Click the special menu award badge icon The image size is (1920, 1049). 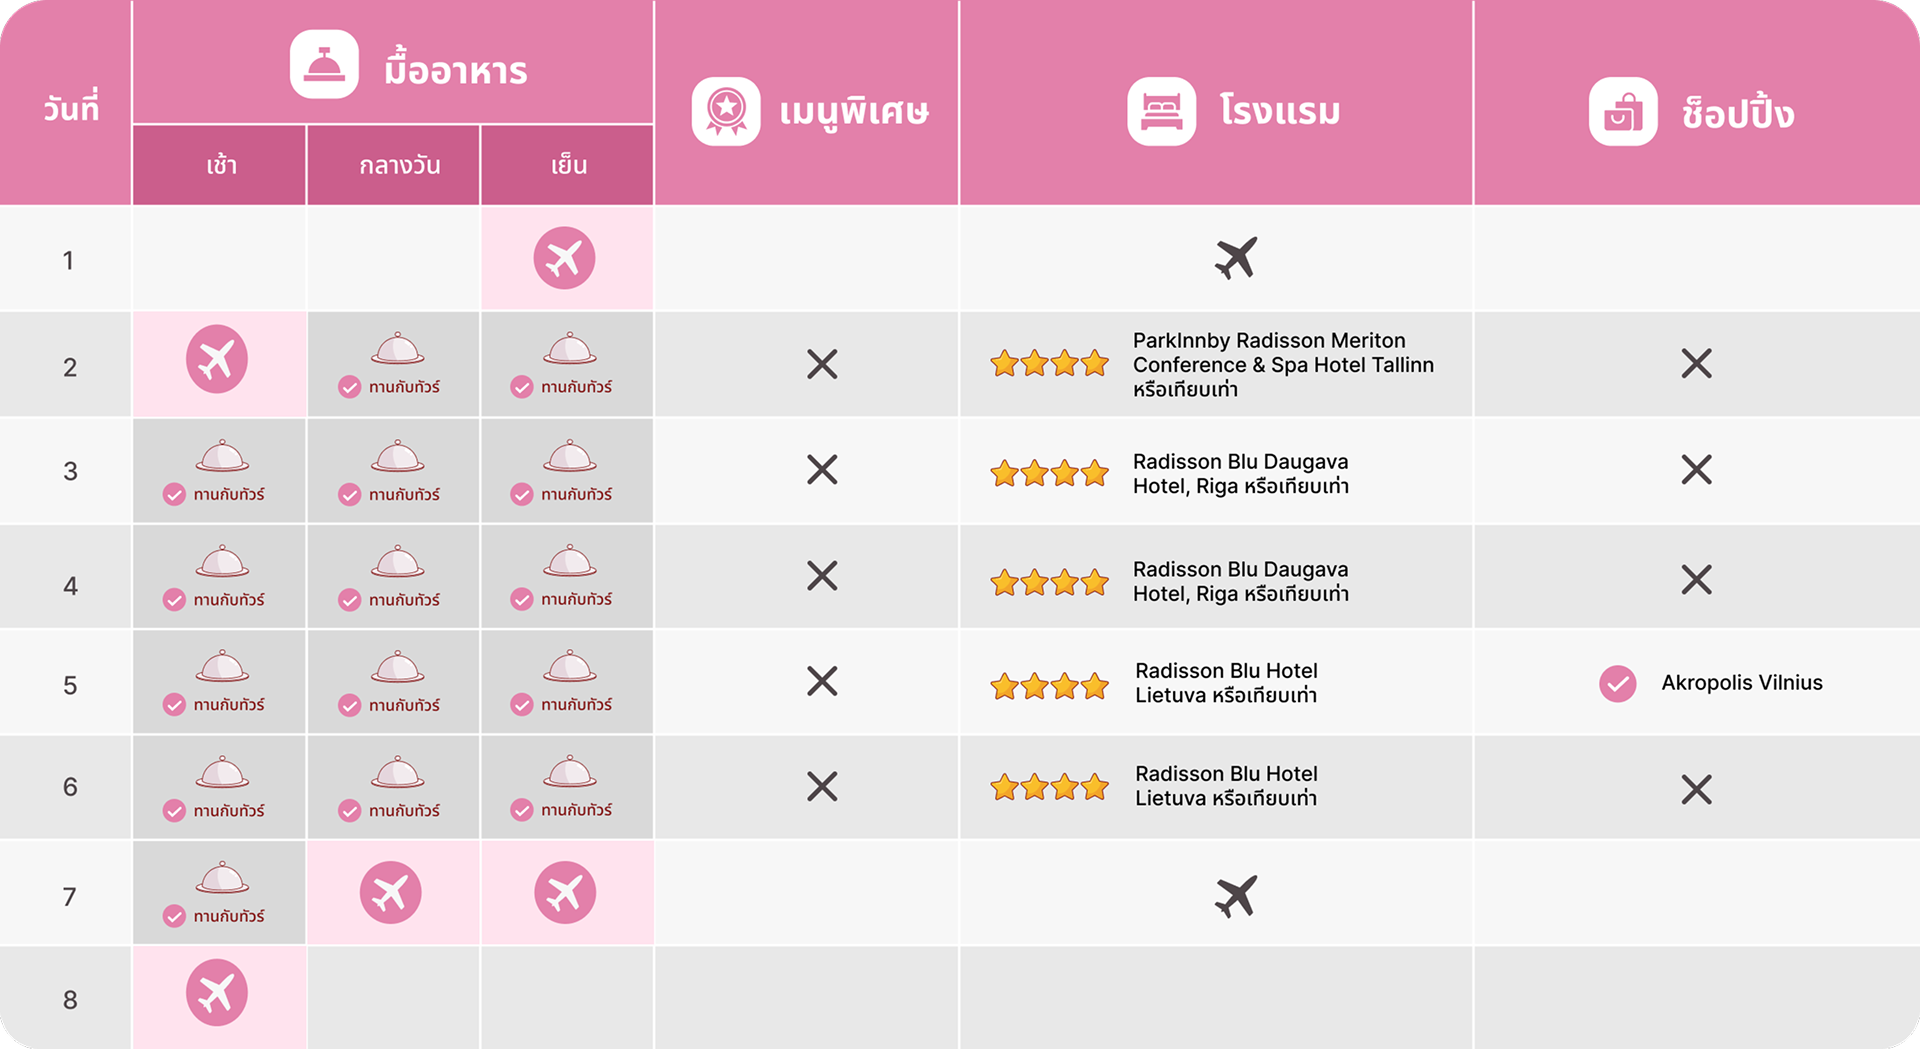coord(726,111)
